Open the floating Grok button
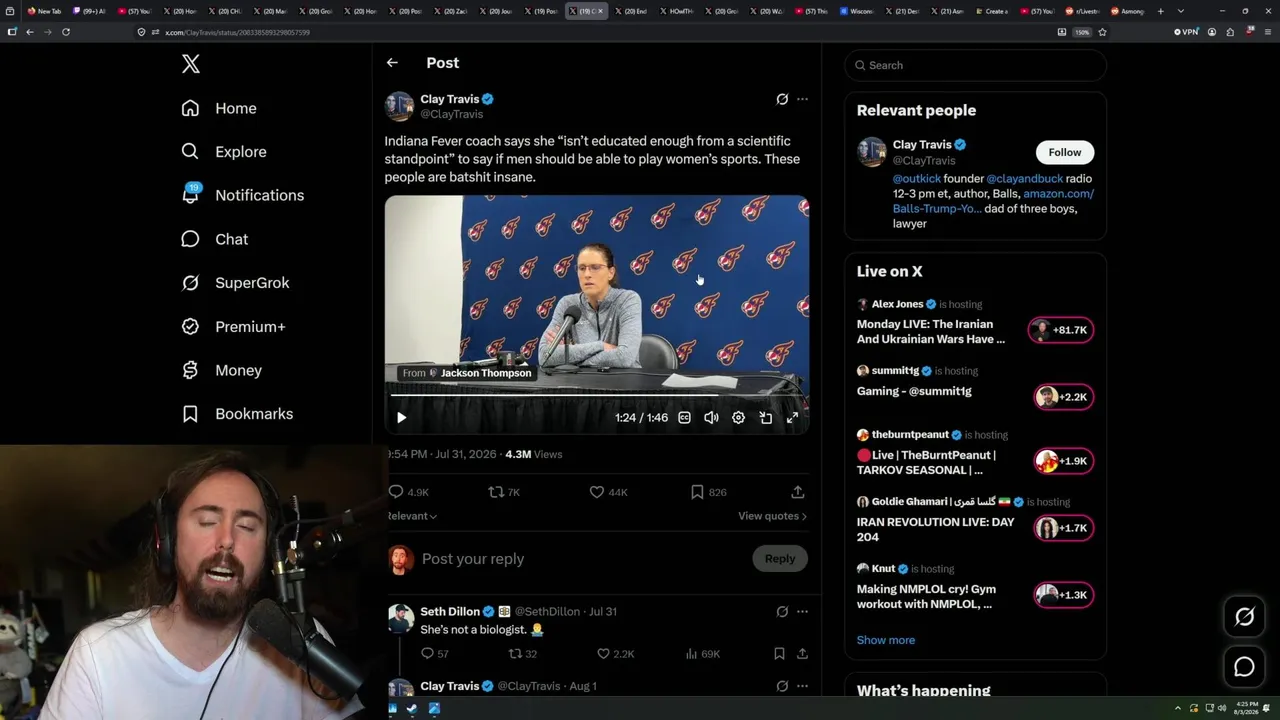The height and width of the screenshot is (720, 1280). tap(1244, 617)
